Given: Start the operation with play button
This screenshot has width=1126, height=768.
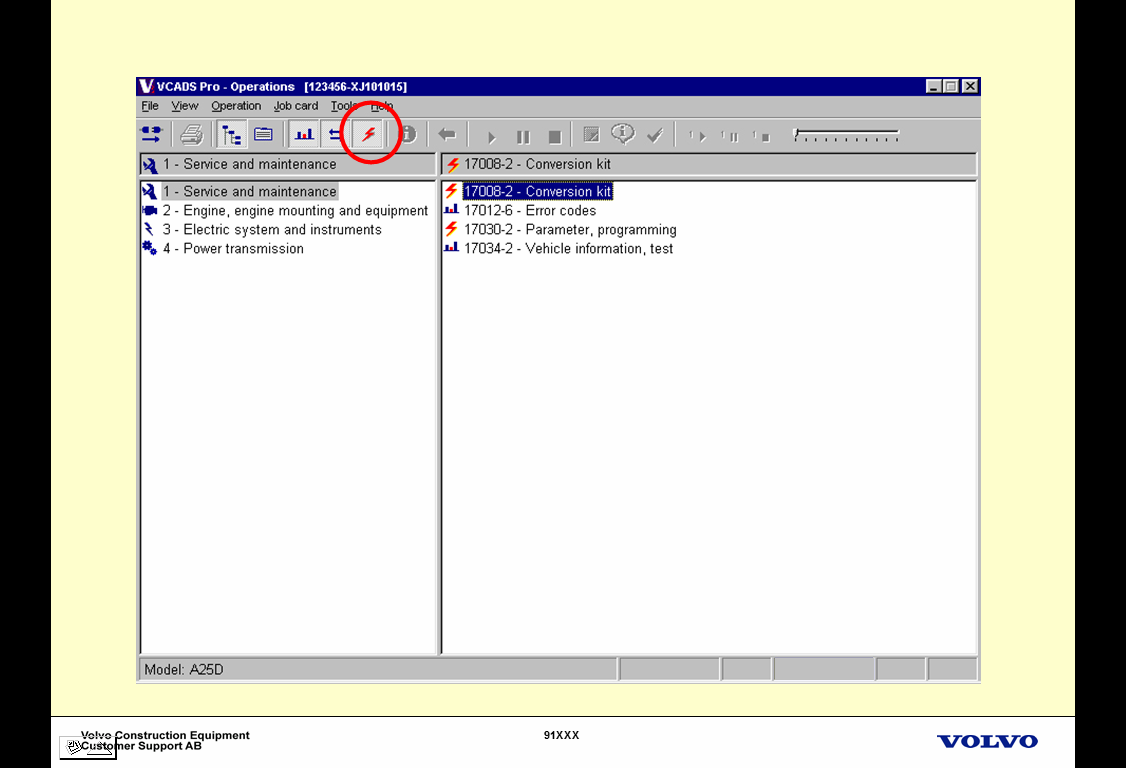Looking at the screenshot, I should [492, 137].
